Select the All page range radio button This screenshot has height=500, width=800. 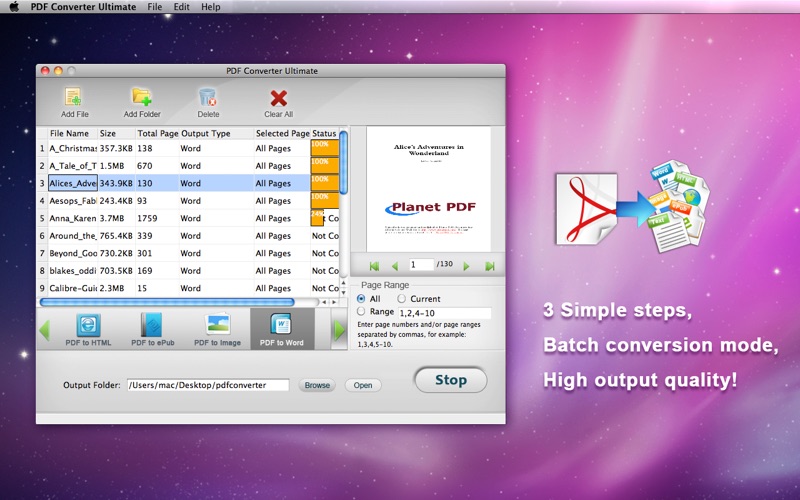point(361,298)
